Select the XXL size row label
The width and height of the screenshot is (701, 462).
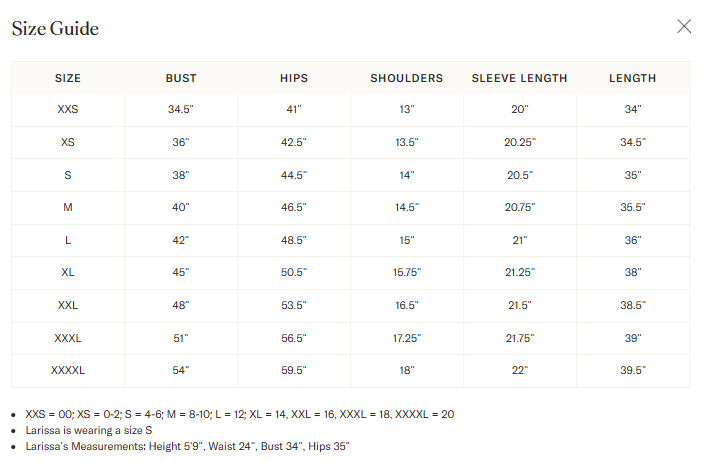tap(68, 305)
